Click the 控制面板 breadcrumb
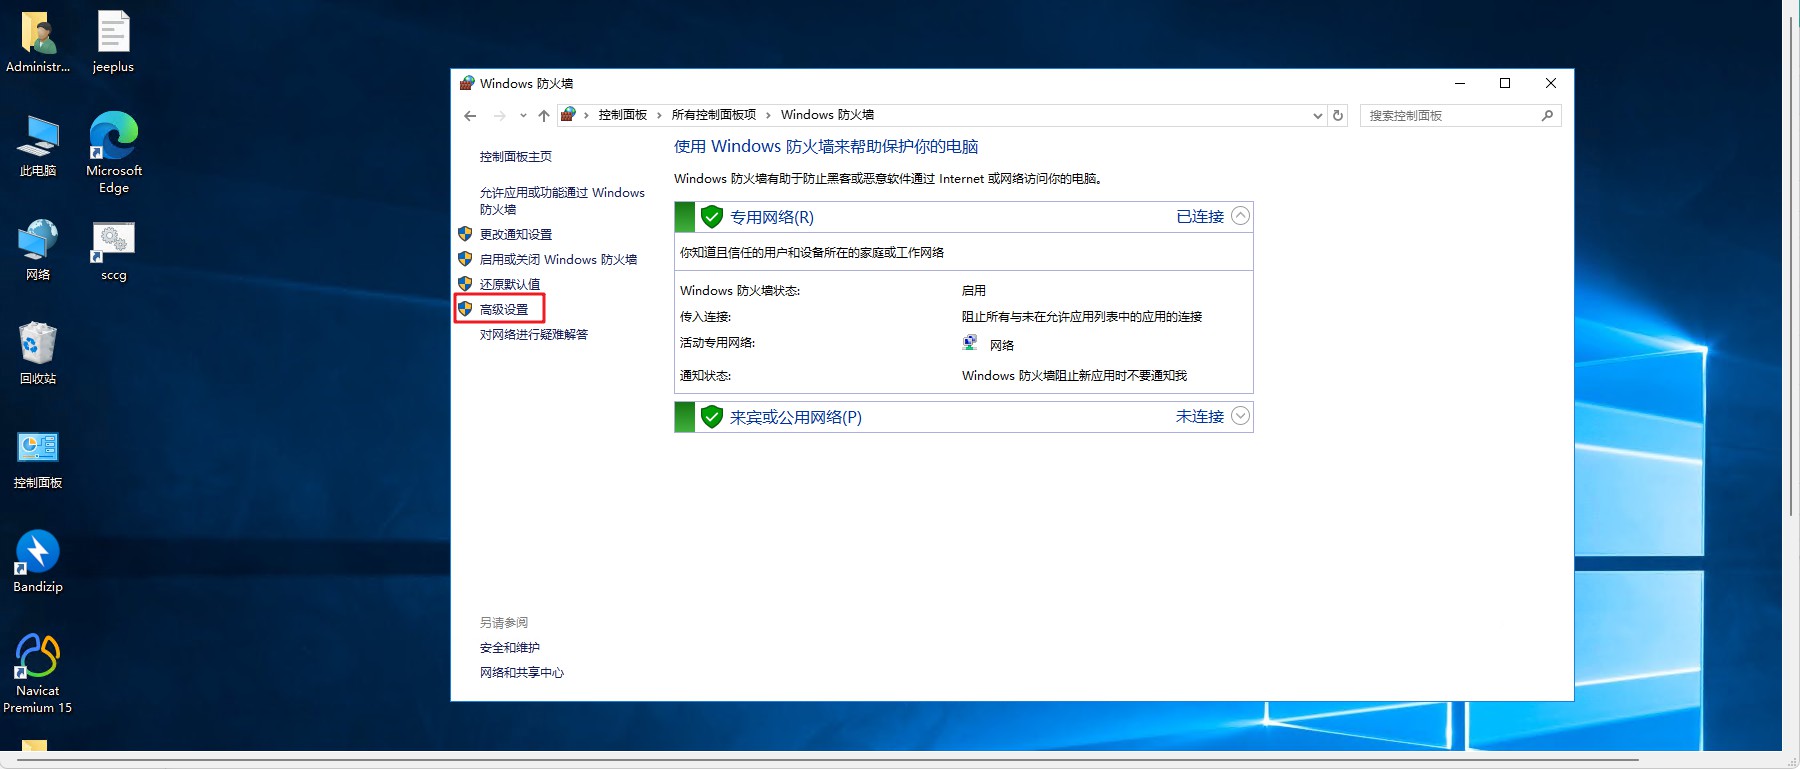 (x=623, y=115)
